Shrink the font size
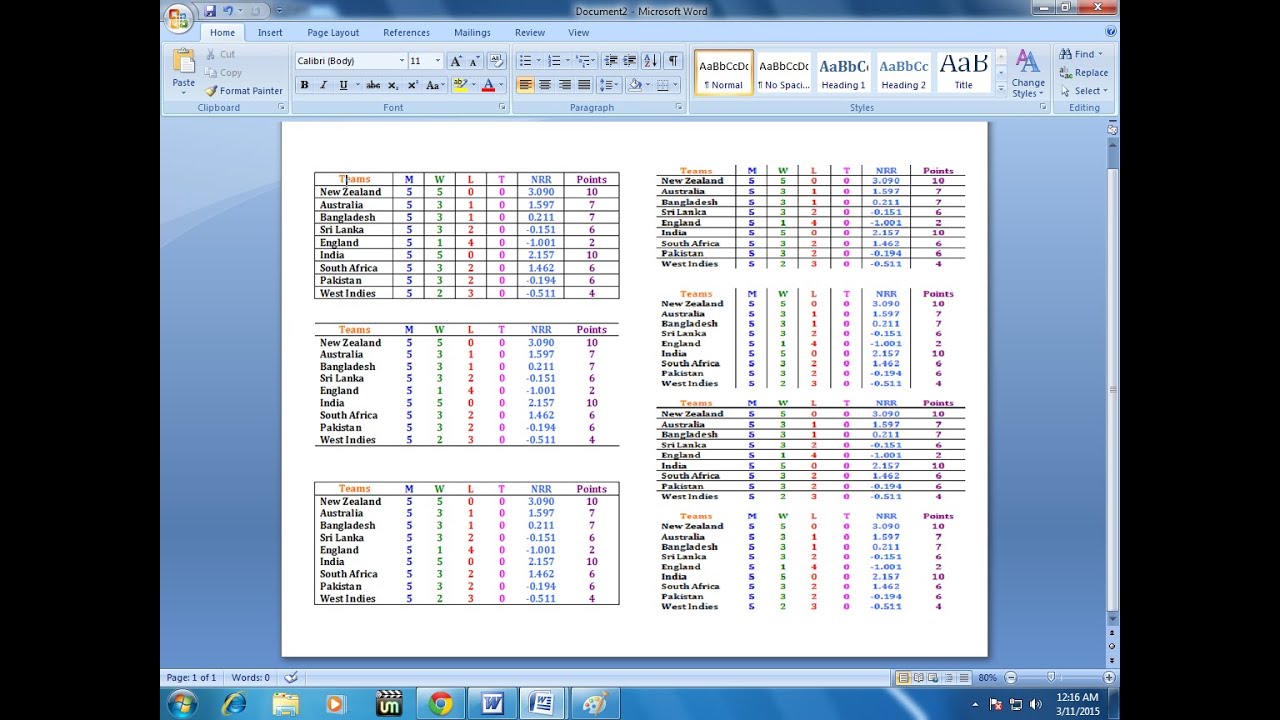The width and height of the screenshot is (1280, 720). [474, 61]
